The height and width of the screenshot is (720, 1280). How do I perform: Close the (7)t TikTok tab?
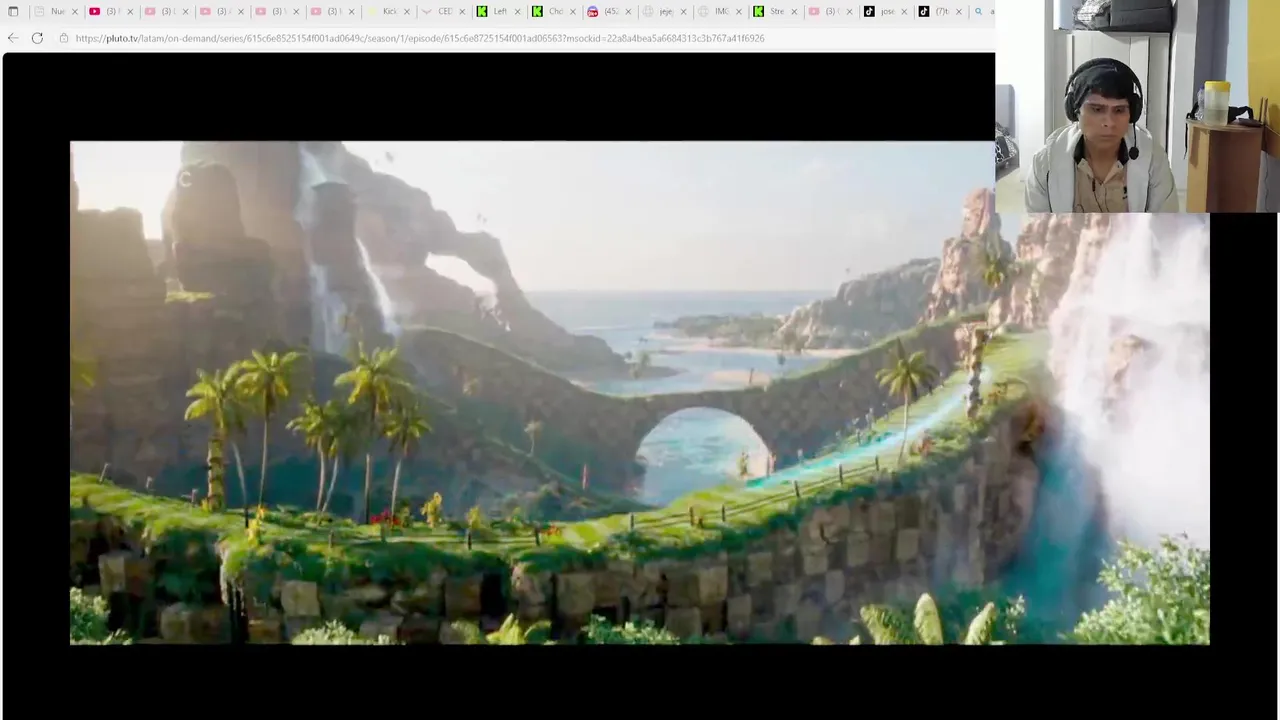(959, 11)
